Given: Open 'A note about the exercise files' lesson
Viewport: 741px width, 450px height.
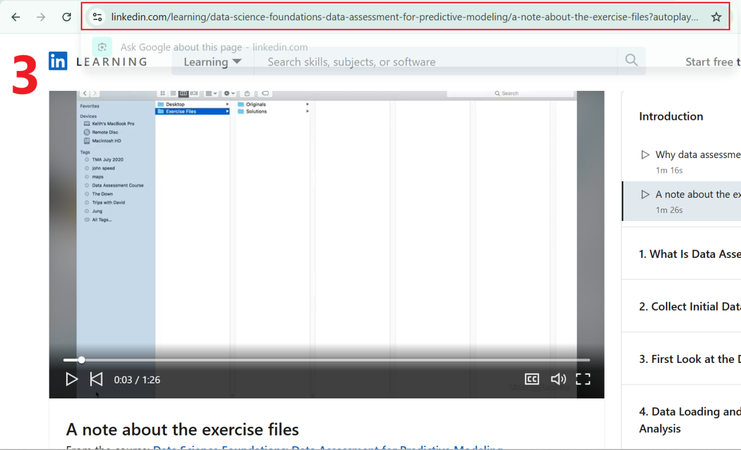Looking at the screenshot, I should tap(682, 201).
